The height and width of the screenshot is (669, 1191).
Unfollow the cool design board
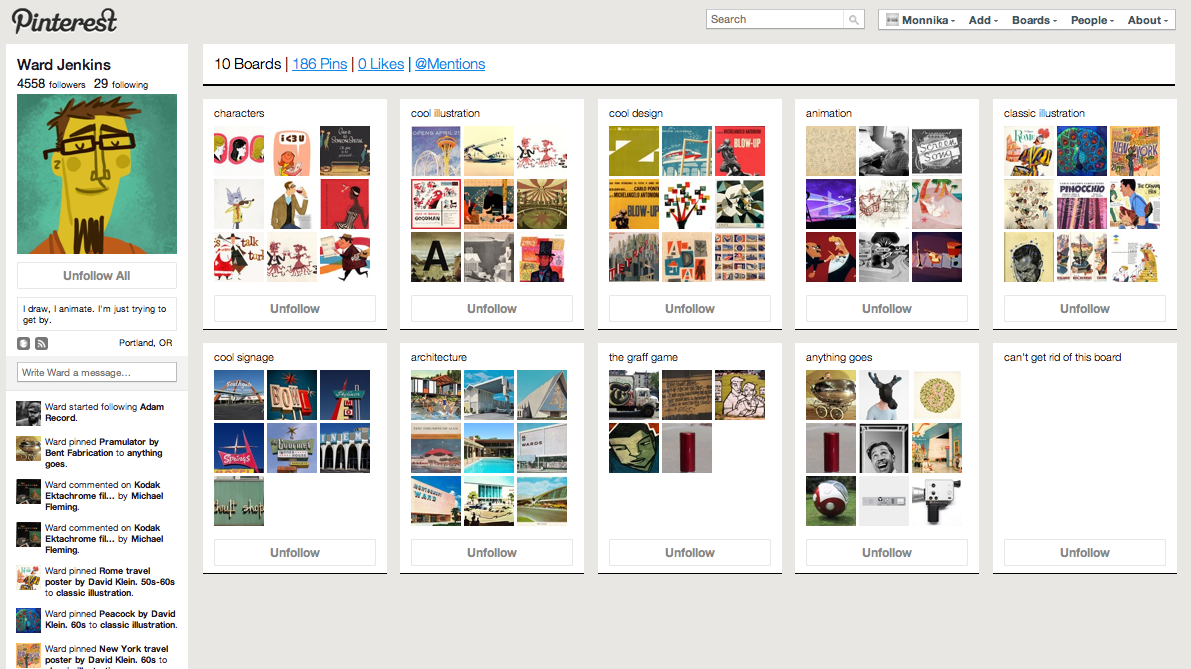coord(690,308)
